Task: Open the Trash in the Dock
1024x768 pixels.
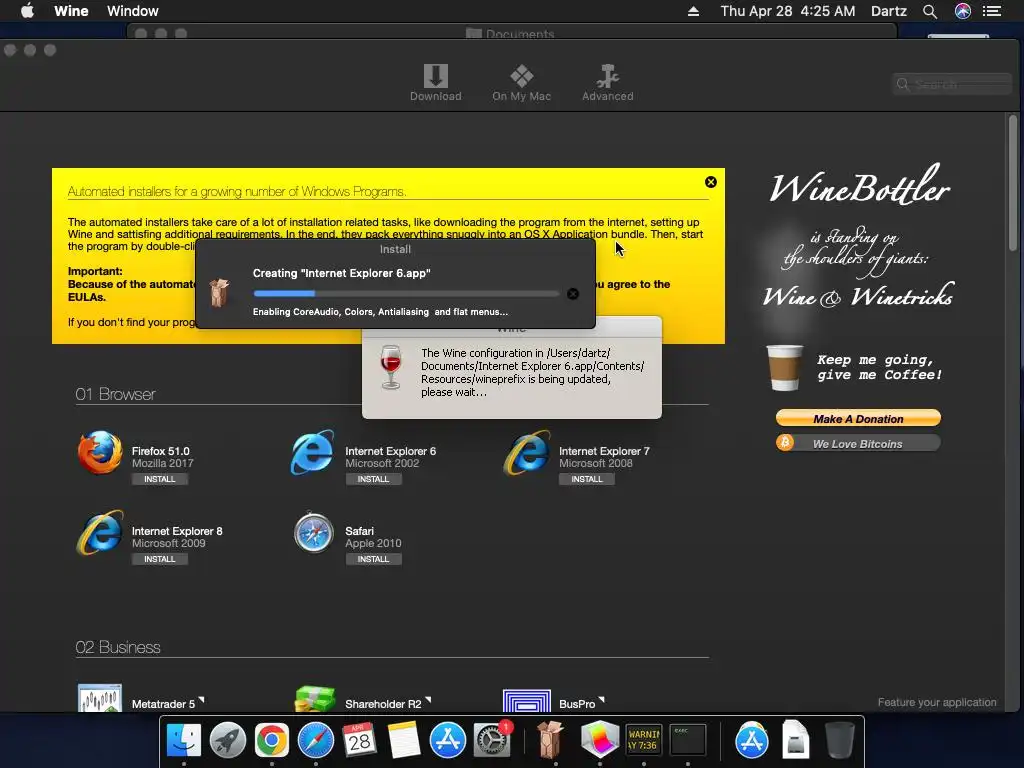Action: tap(839, 741)
